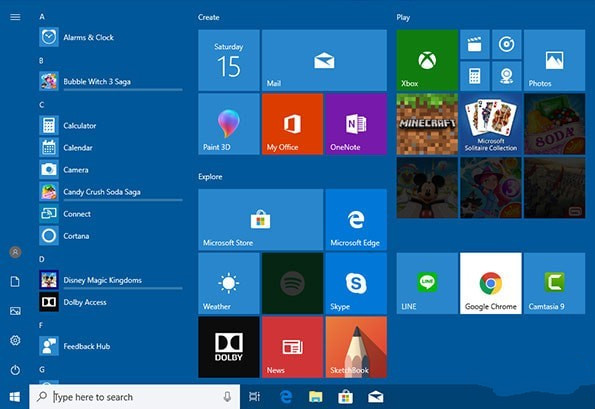Open the LINE app tile
Screen dimensions: 595x409
pos(427,283)
